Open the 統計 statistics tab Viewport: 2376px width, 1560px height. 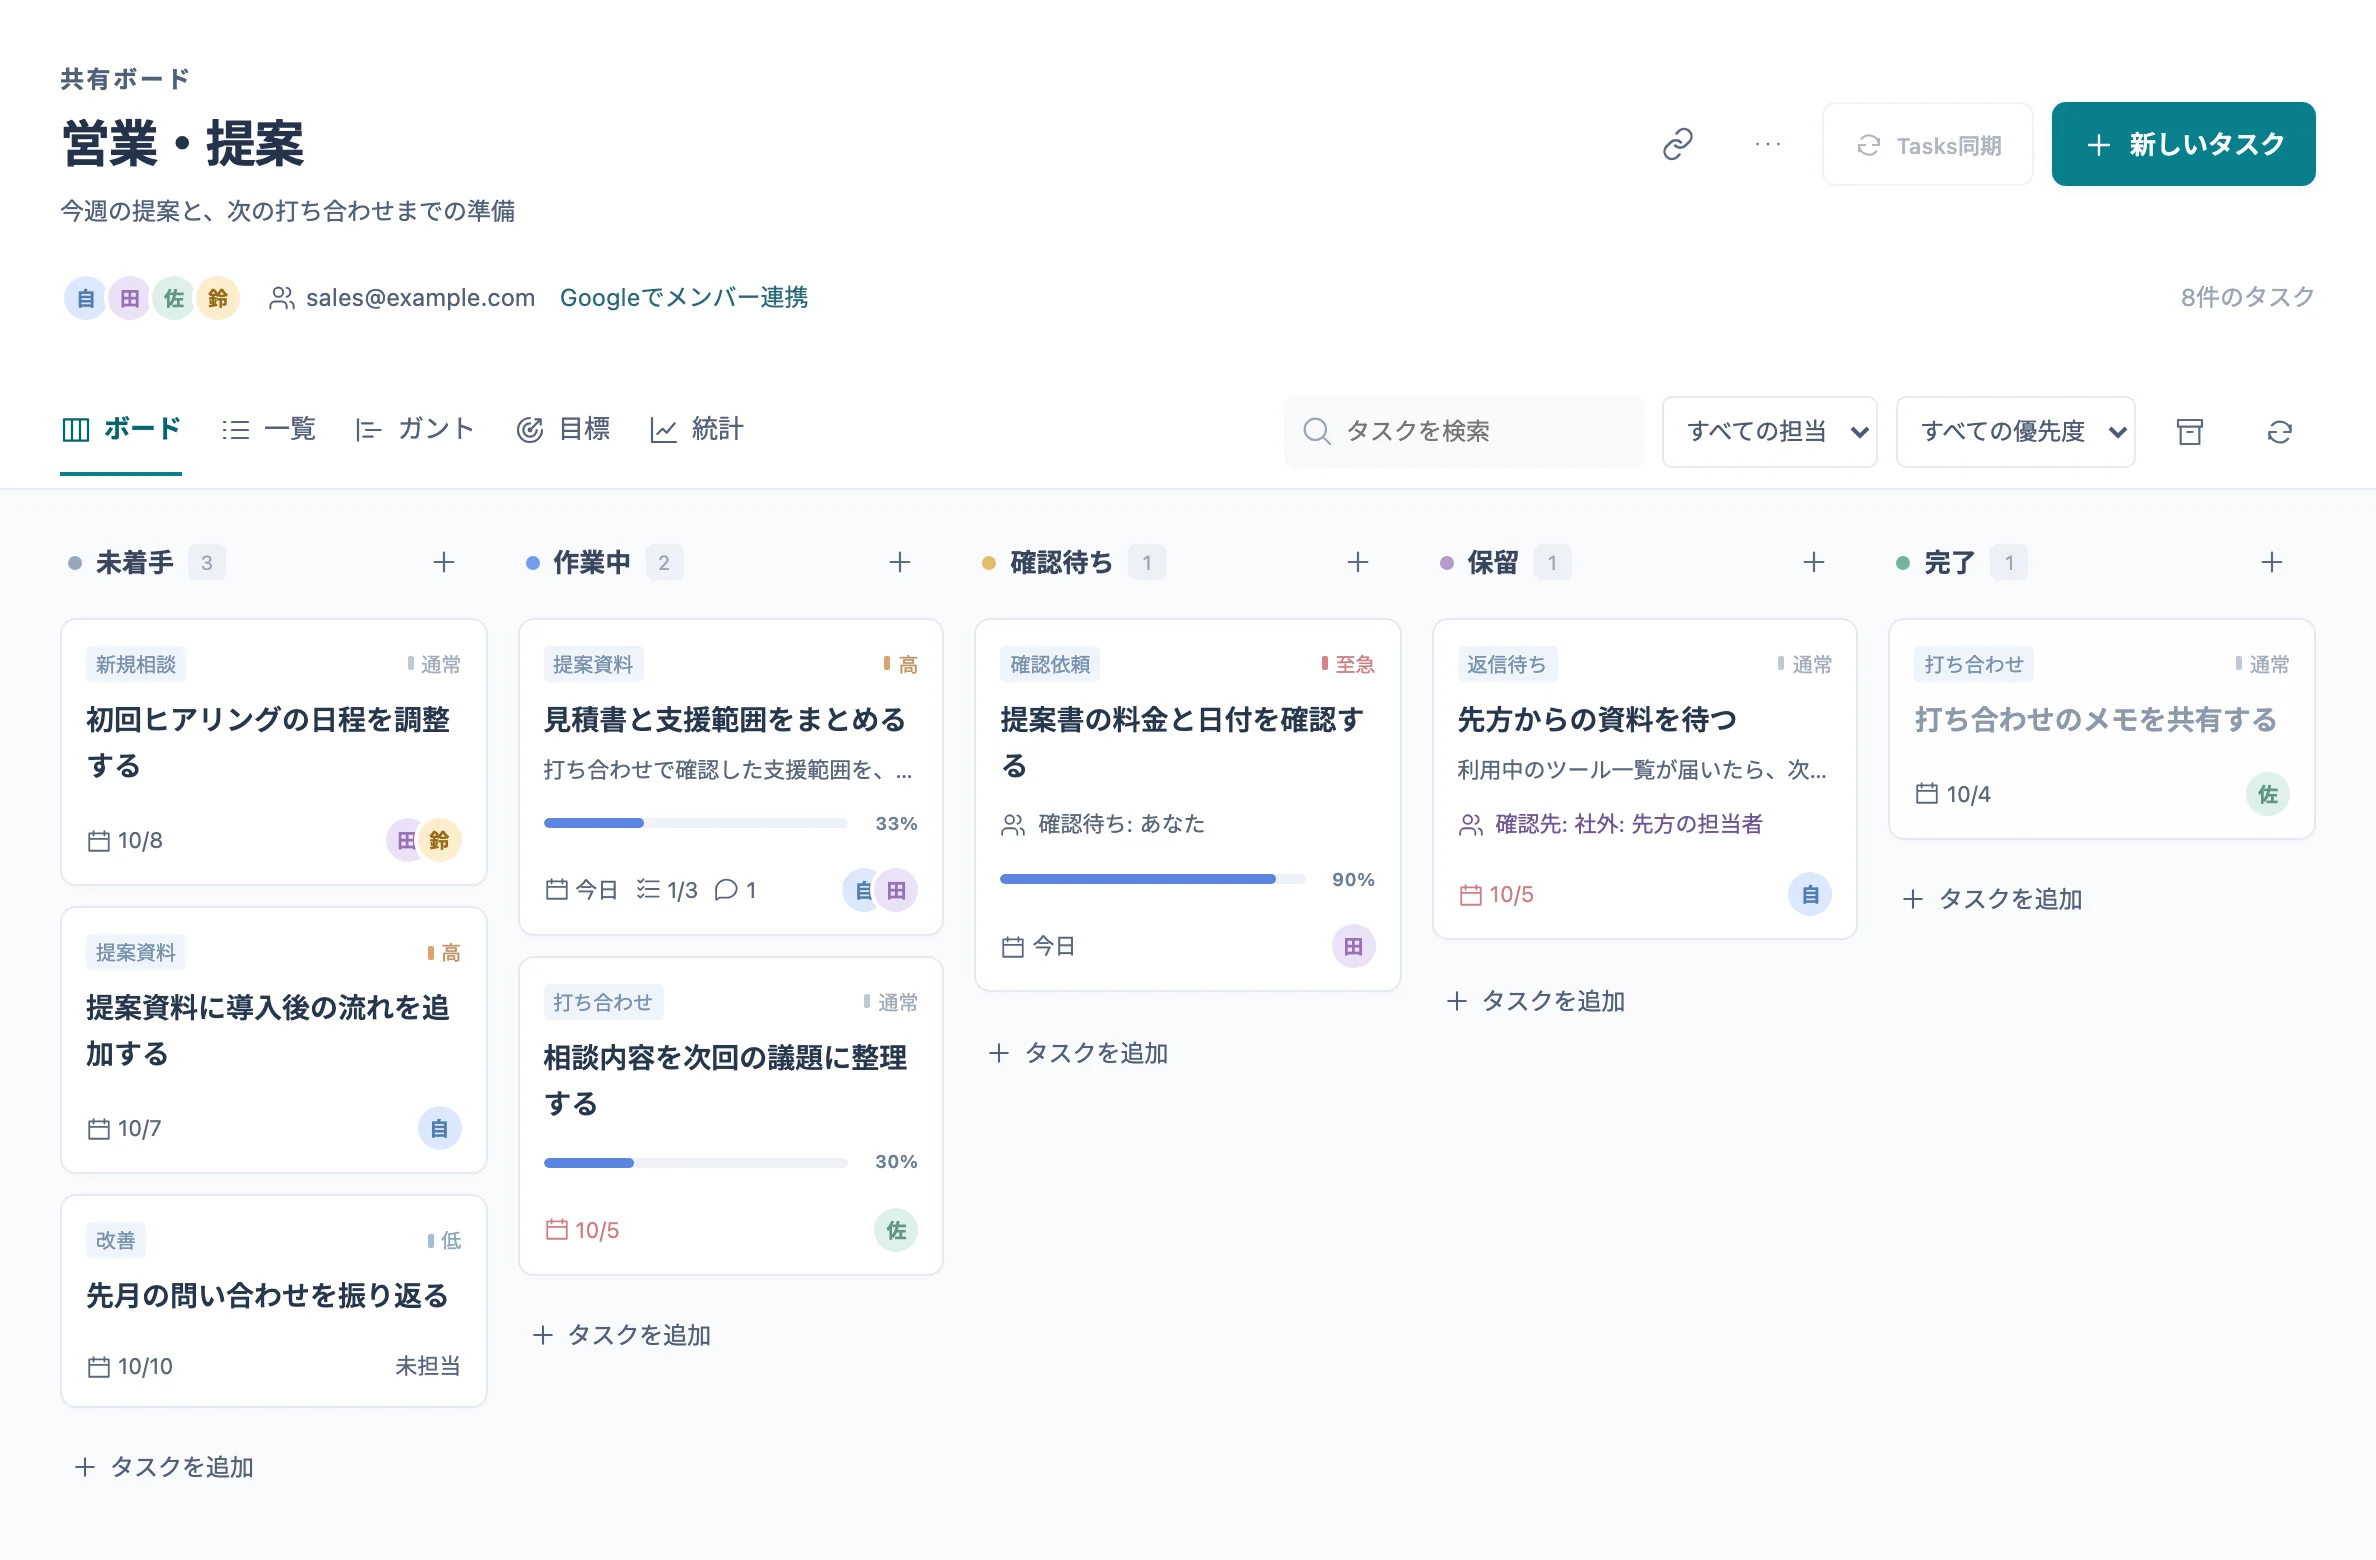pos(697,430)
